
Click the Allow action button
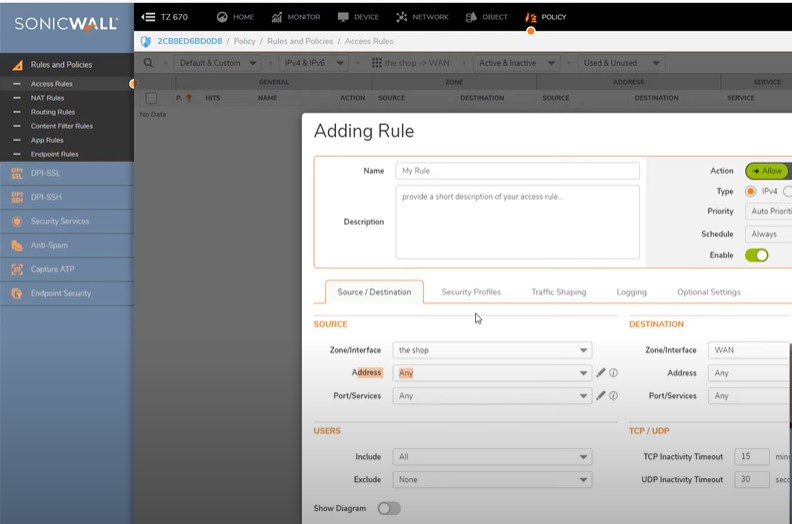767,171
